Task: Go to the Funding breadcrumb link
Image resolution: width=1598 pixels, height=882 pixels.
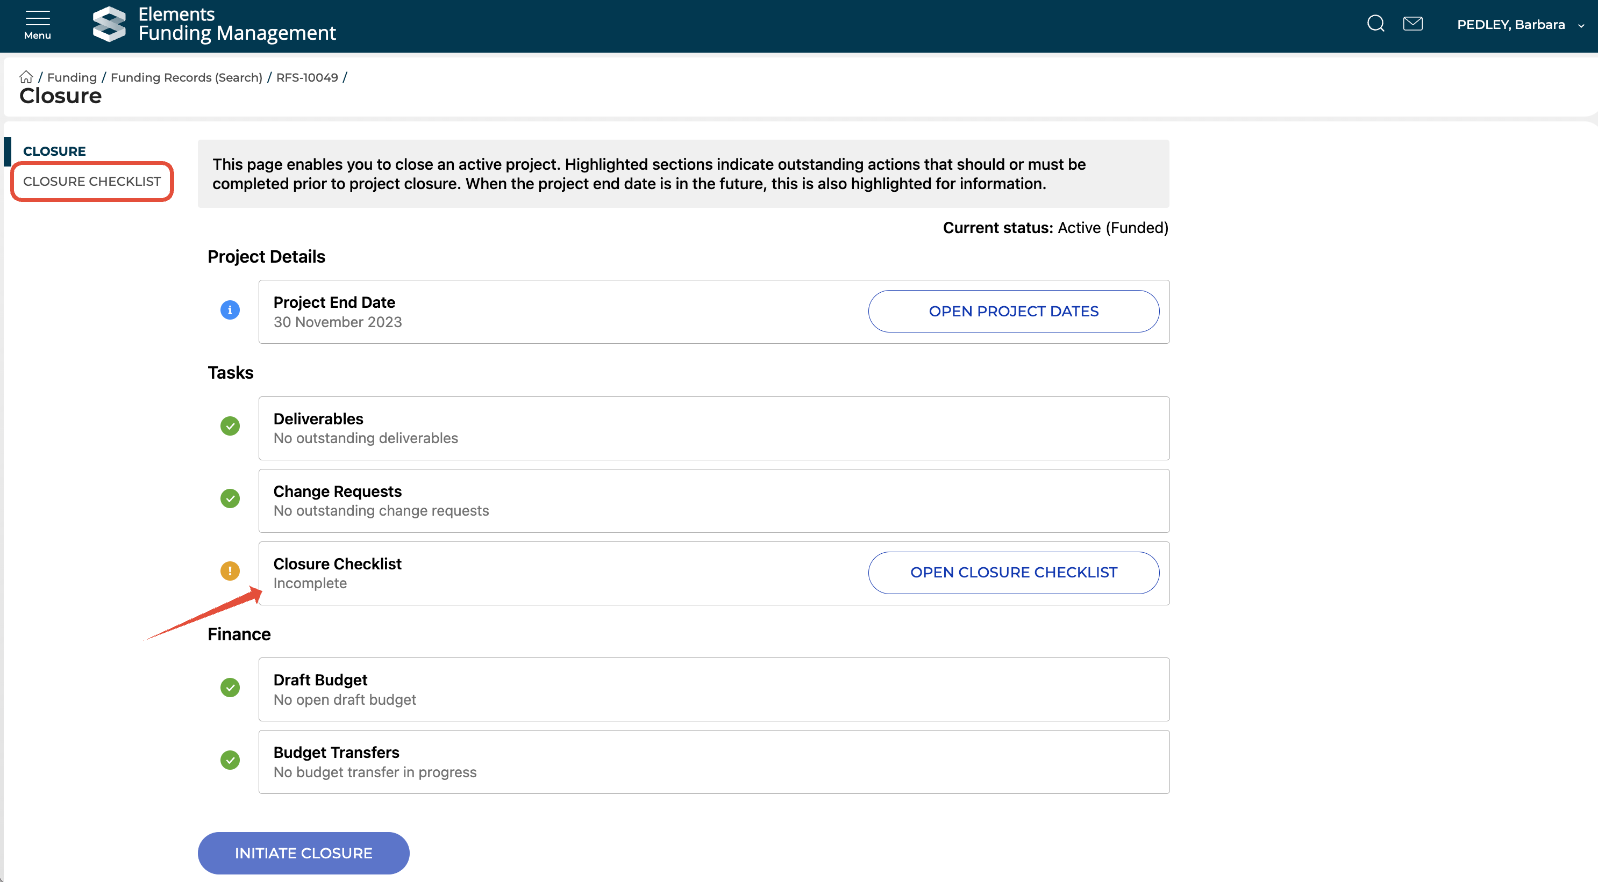Action: [72, 77]
